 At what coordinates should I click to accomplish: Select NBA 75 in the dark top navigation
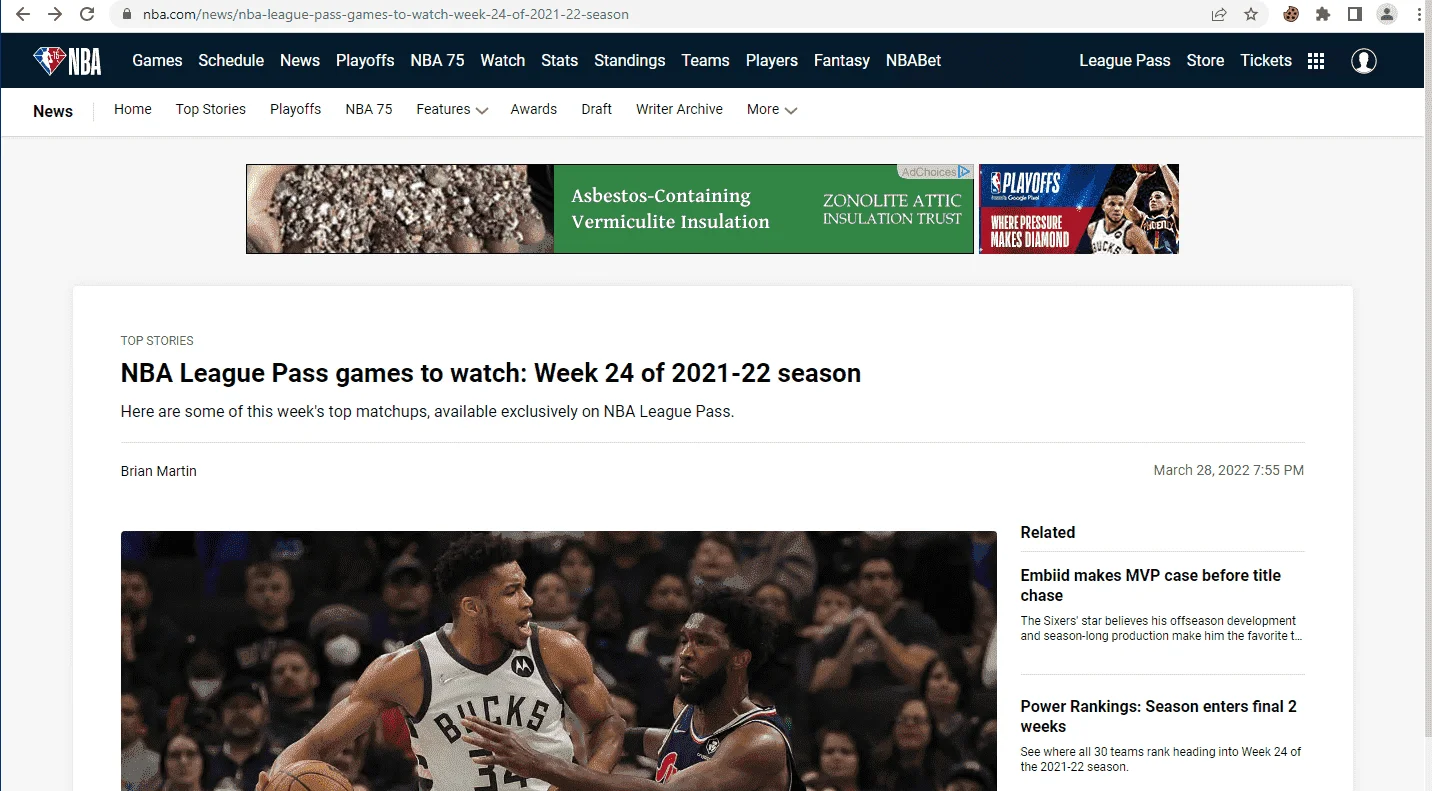click(437, 60)
